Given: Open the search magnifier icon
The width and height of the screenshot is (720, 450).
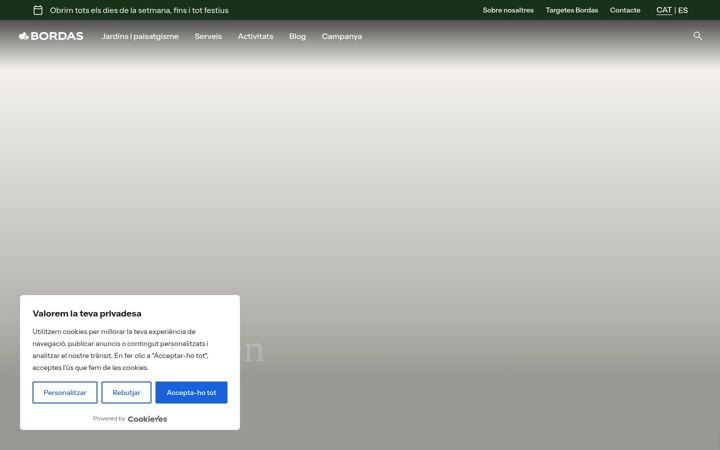Looking at the screenshot, I should 697,36.
